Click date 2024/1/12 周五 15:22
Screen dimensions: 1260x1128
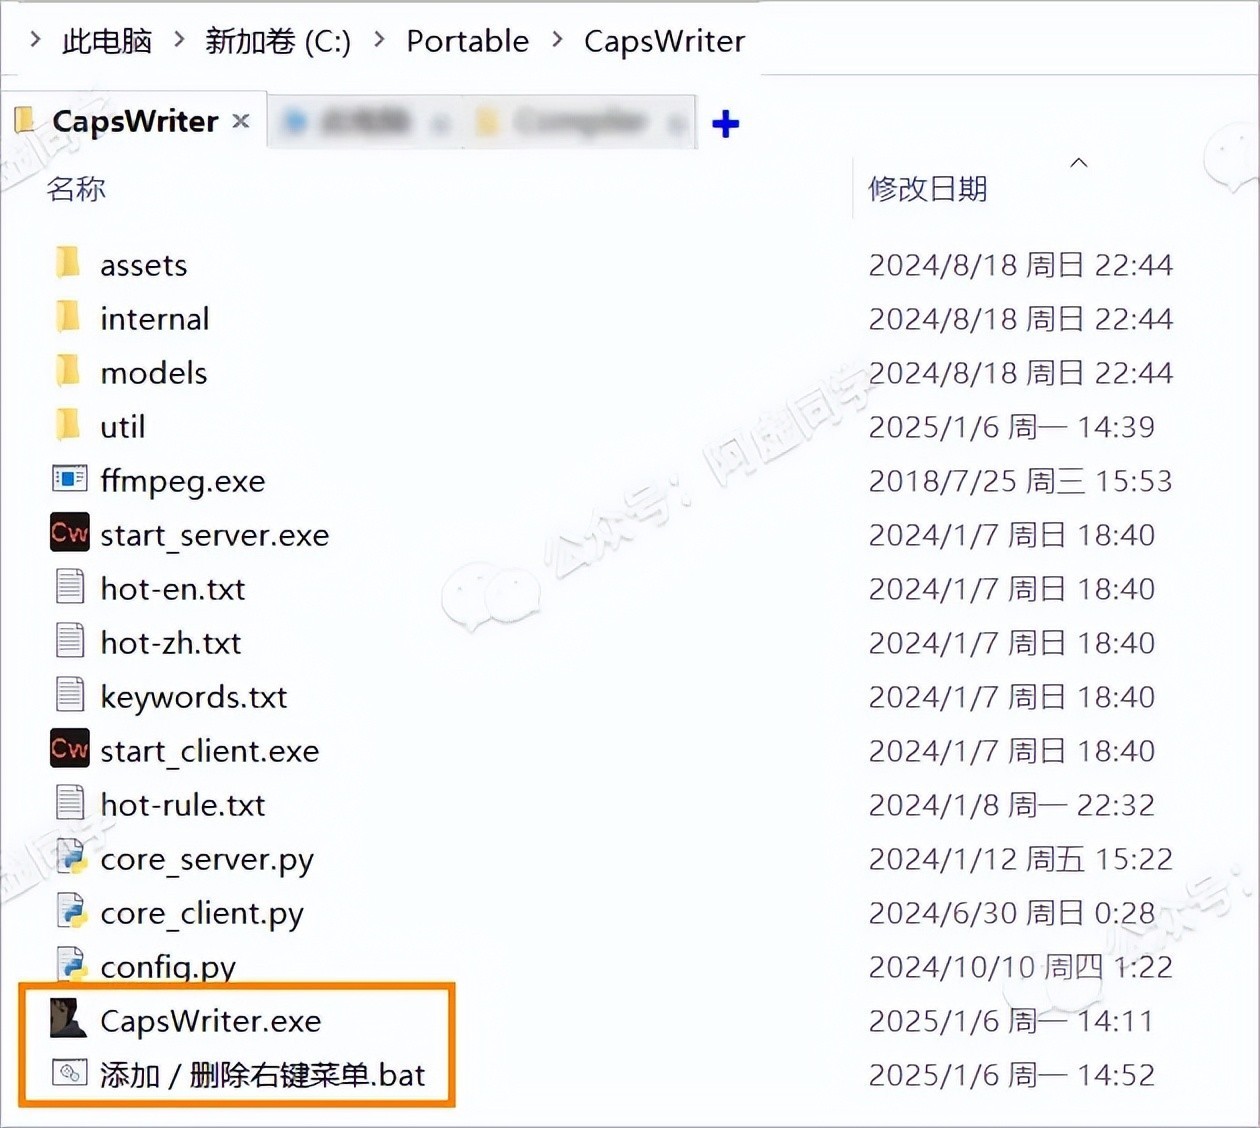(x=1020, y=859)
